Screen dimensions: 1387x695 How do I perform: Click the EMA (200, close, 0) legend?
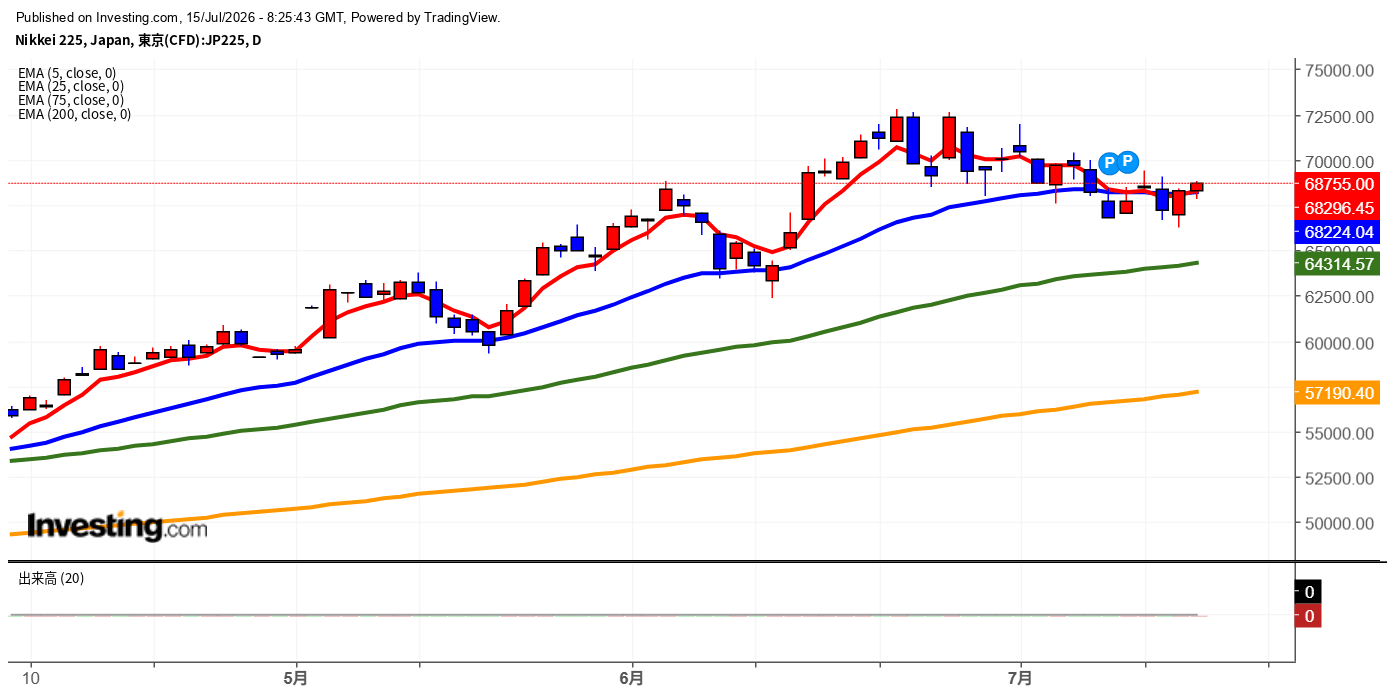tap(75, 114)
